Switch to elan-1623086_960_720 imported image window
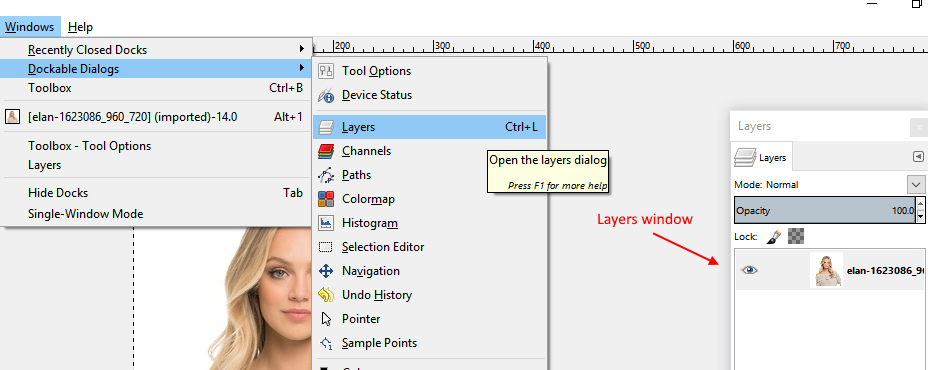Image resolution: width=928 pixels, height=370 pixels. coord(156,117)
